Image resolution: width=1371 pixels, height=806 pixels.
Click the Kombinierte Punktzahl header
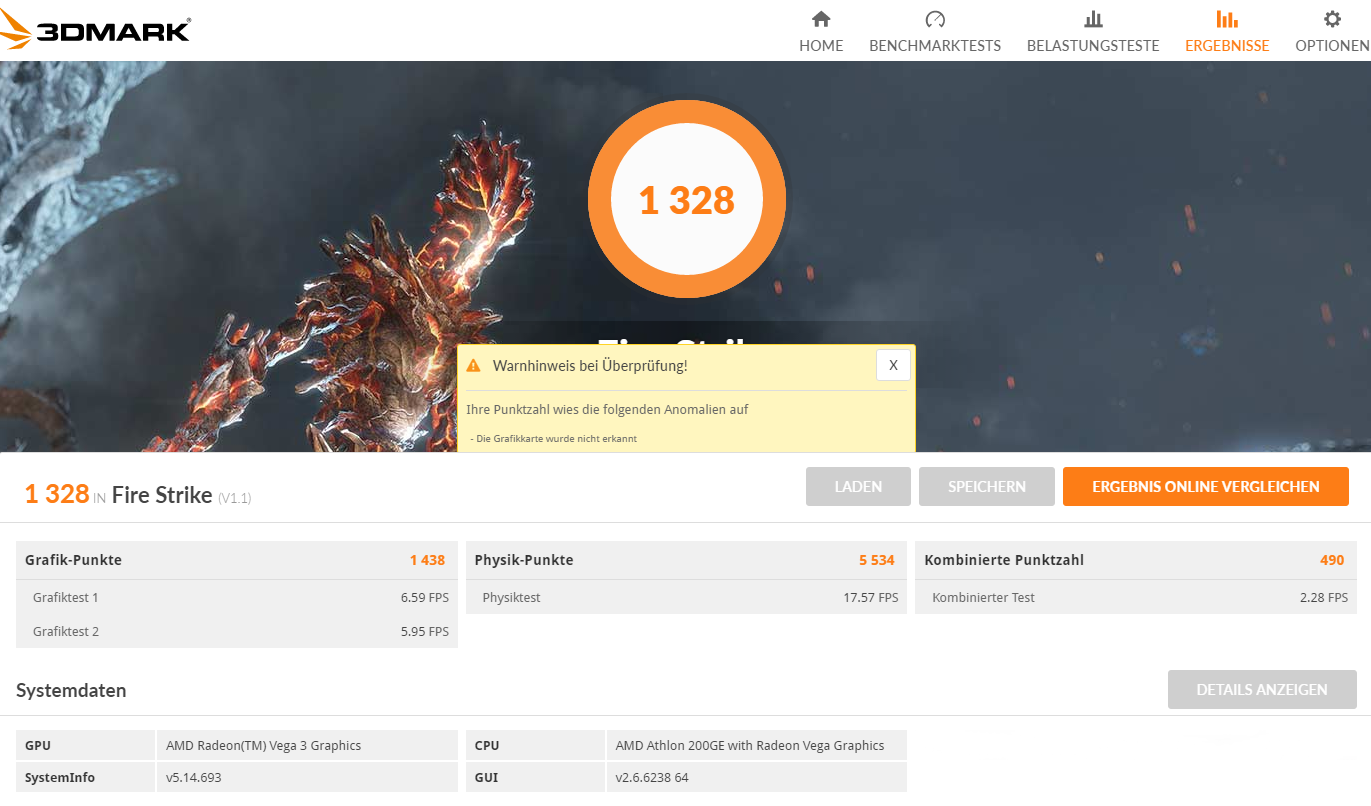click(x=1136, y=560)
